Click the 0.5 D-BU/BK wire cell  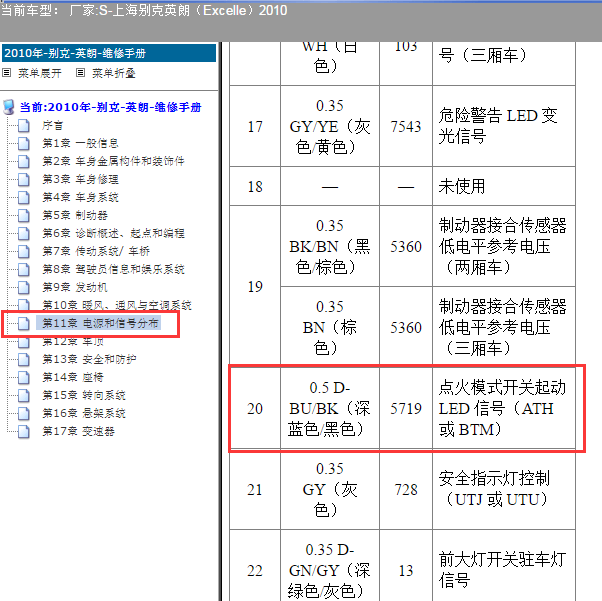coord(330,408)
